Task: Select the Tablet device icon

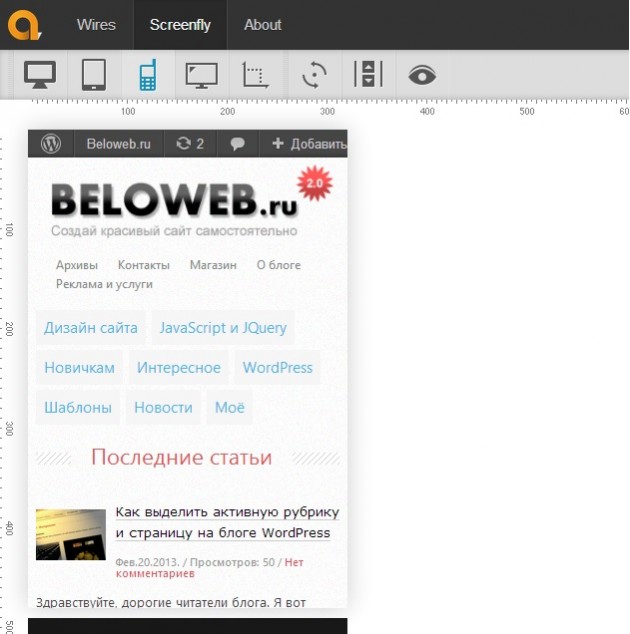Action: [x=94, y=75]
